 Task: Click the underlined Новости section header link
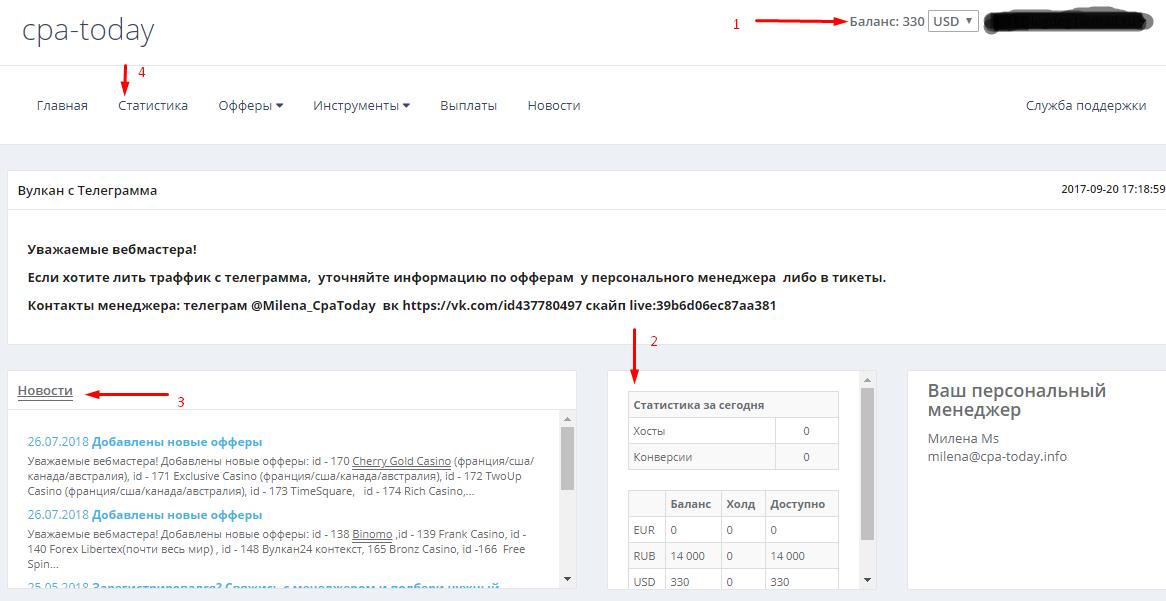pyautogui.click(x=44, y=391)
